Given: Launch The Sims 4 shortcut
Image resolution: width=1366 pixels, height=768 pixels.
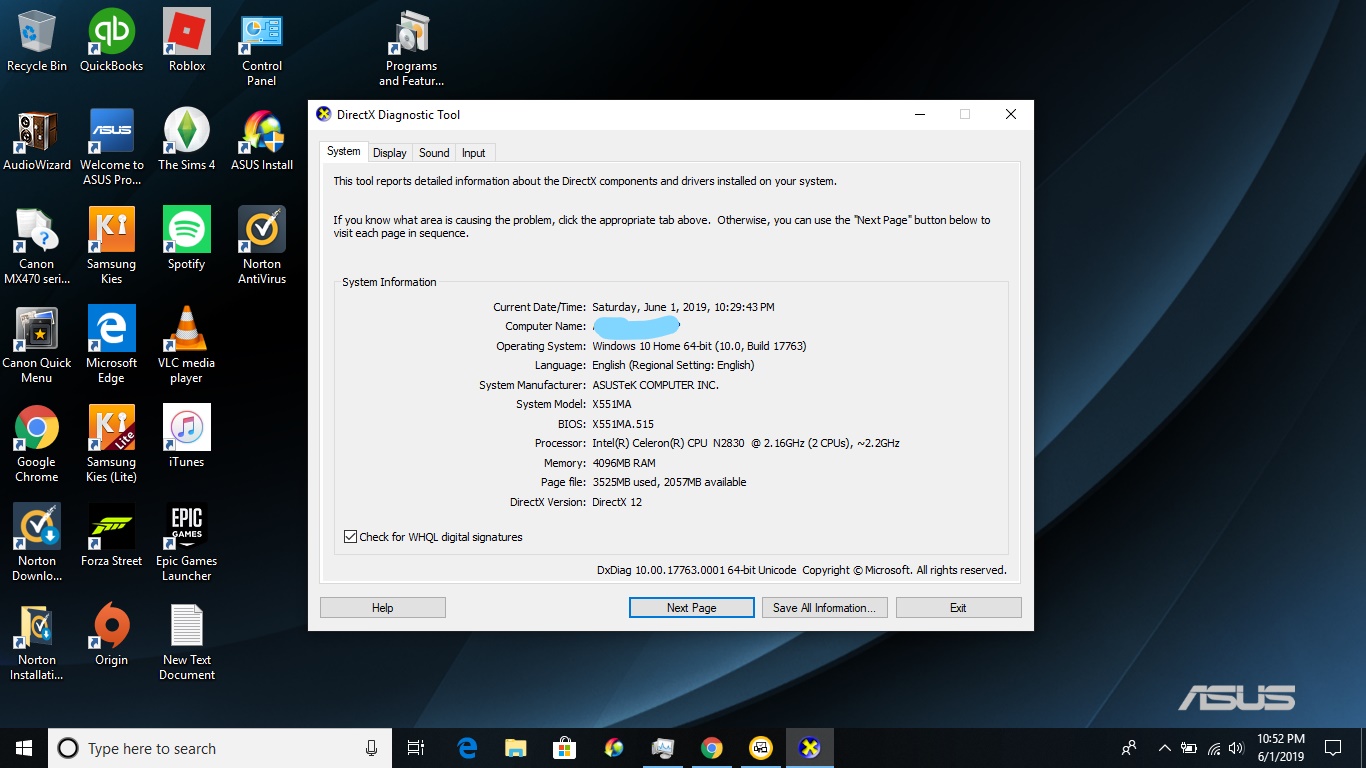Looking at the screenshot, I should pos(187,141).
